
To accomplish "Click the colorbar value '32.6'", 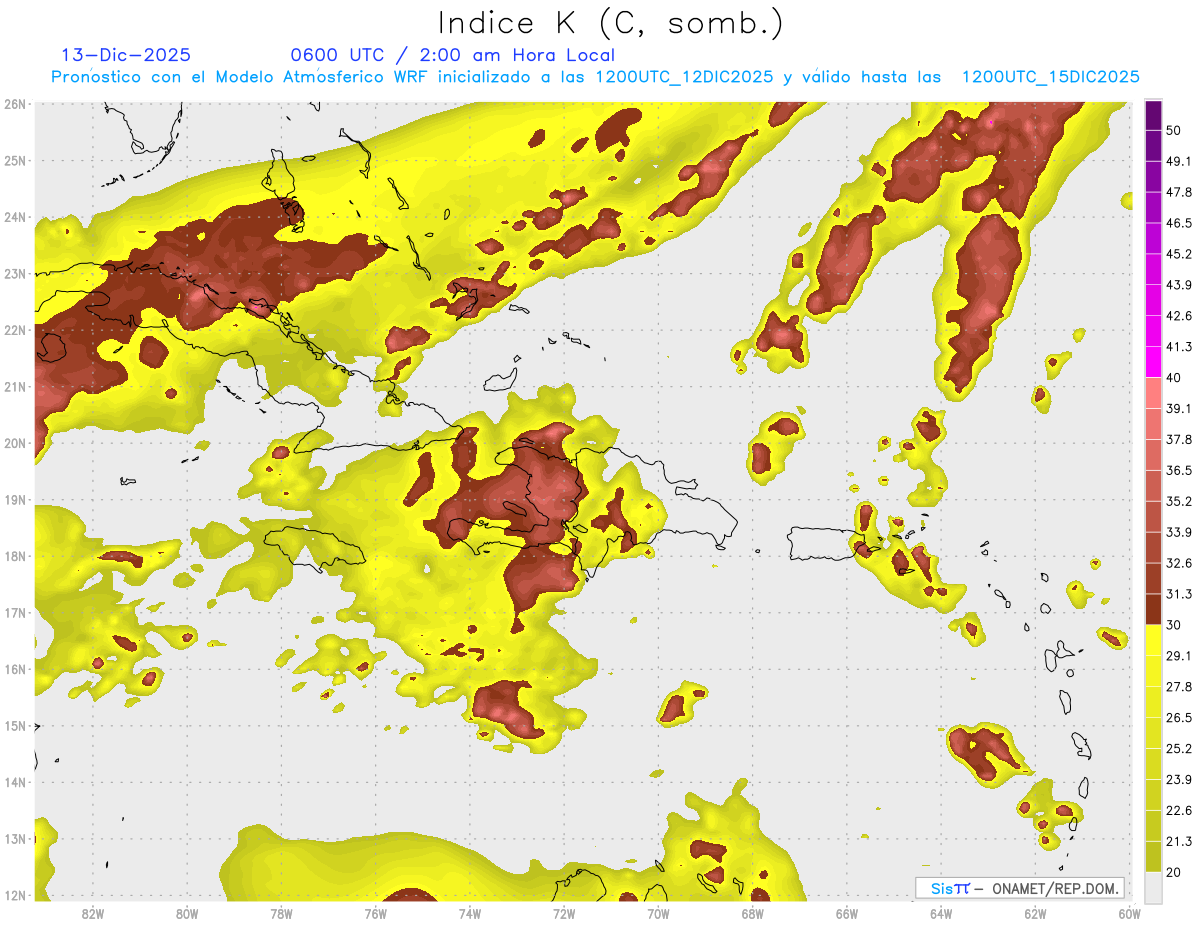I will (1179, 563).
